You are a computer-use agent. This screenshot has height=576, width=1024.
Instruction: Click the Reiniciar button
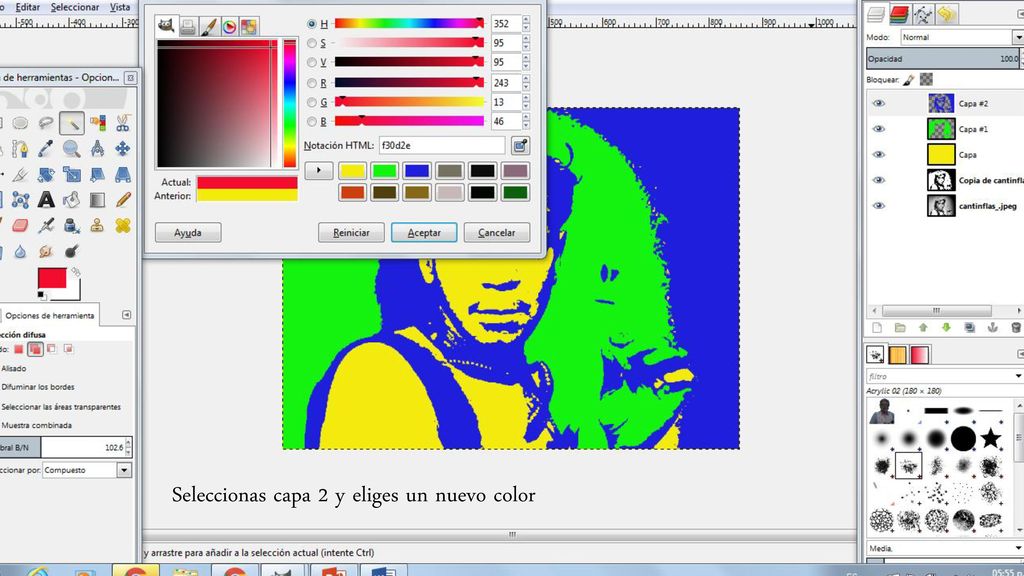tap(351, 232)
